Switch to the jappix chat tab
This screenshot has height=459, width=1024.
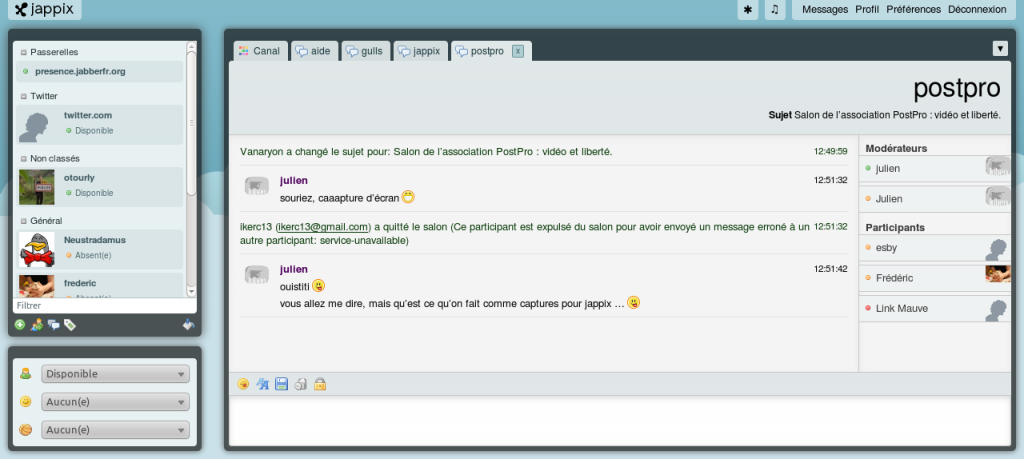point(421,51)
